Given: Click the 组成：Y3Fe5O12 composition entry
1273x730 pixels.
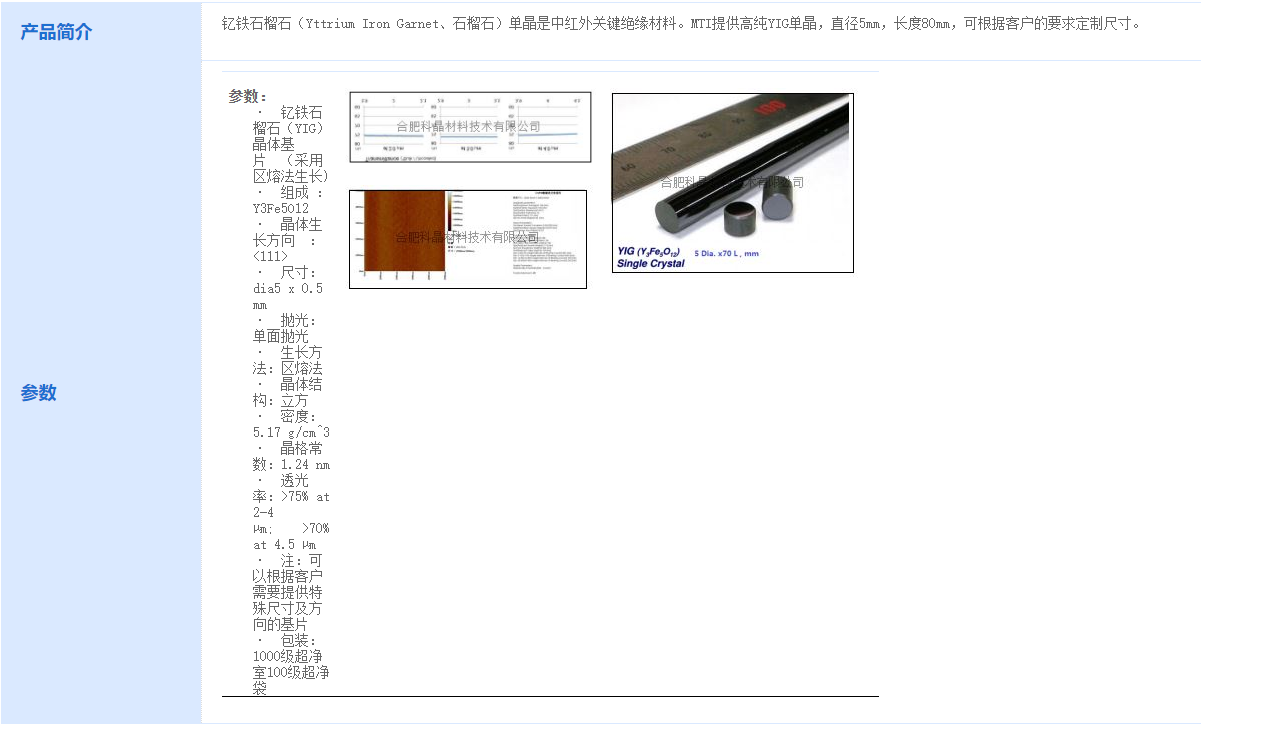Looking at the screenshot, I should [x=290, y=200].
